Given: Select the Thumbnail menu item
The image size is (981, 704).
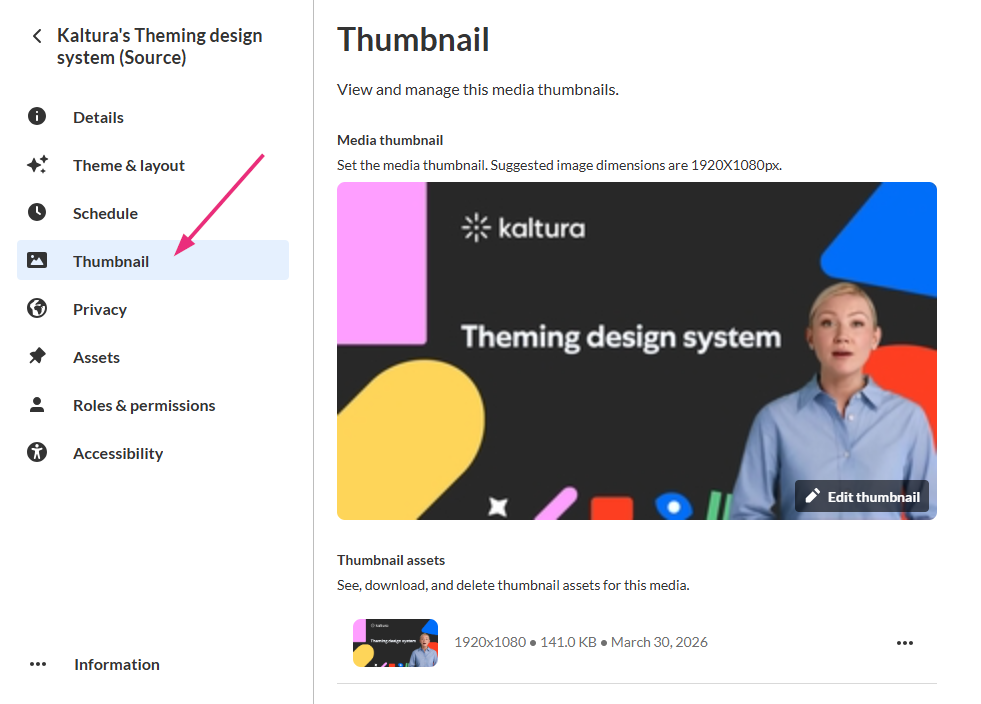Looking at the screenshot, I should pyautogui.click(x=153, y=260).
